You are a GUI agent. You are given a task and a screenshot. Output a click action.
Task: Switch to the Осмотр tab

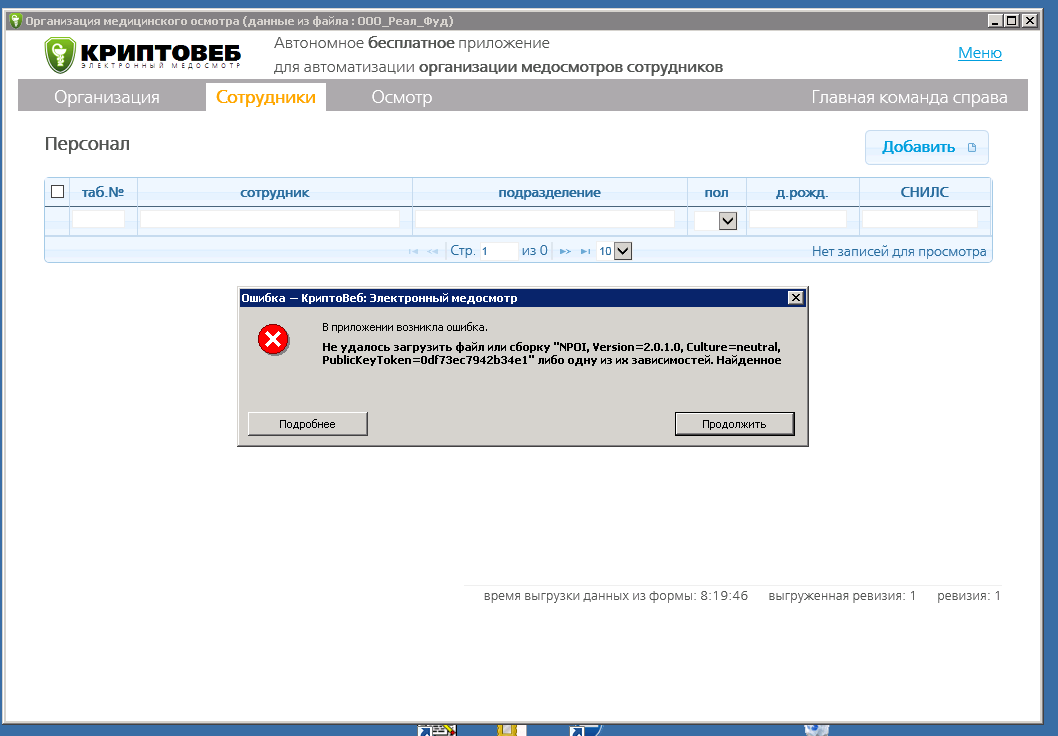click(401, 97)
